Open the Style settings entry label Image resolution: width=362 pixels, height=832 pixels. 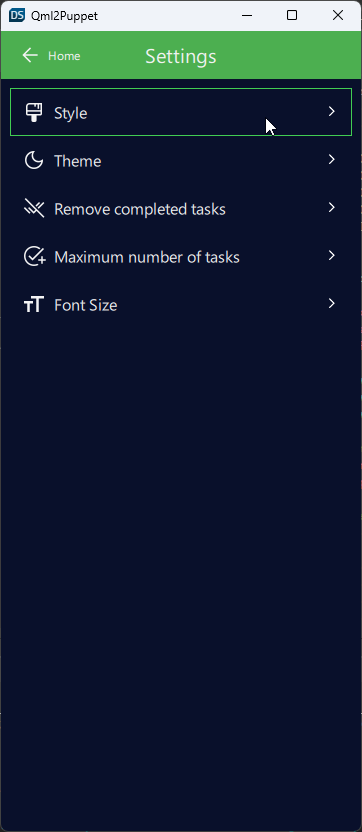coord(71,113)
